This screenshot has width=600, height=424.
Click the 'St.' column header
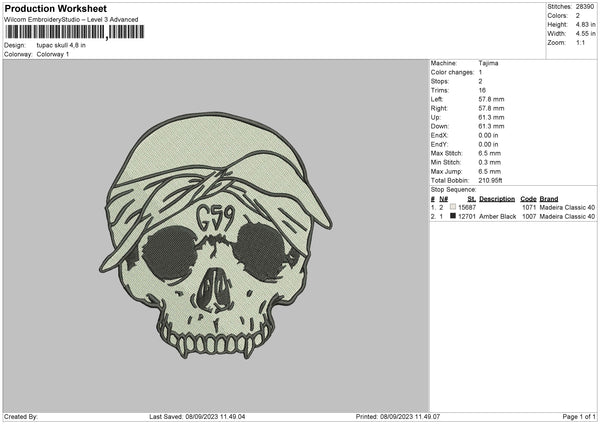pos(471,199)
